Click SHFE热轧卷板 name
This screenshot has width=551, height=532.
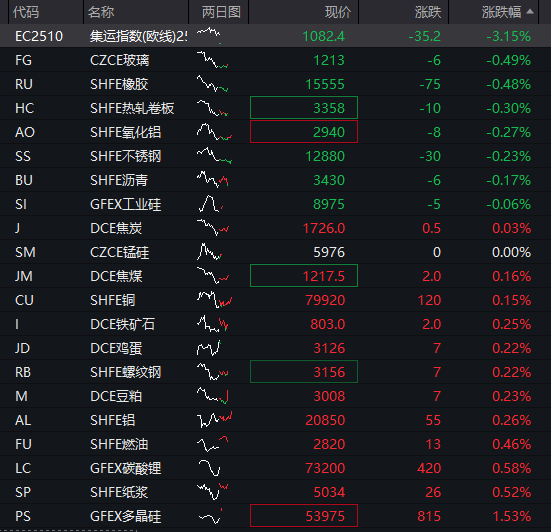point(132,108)
